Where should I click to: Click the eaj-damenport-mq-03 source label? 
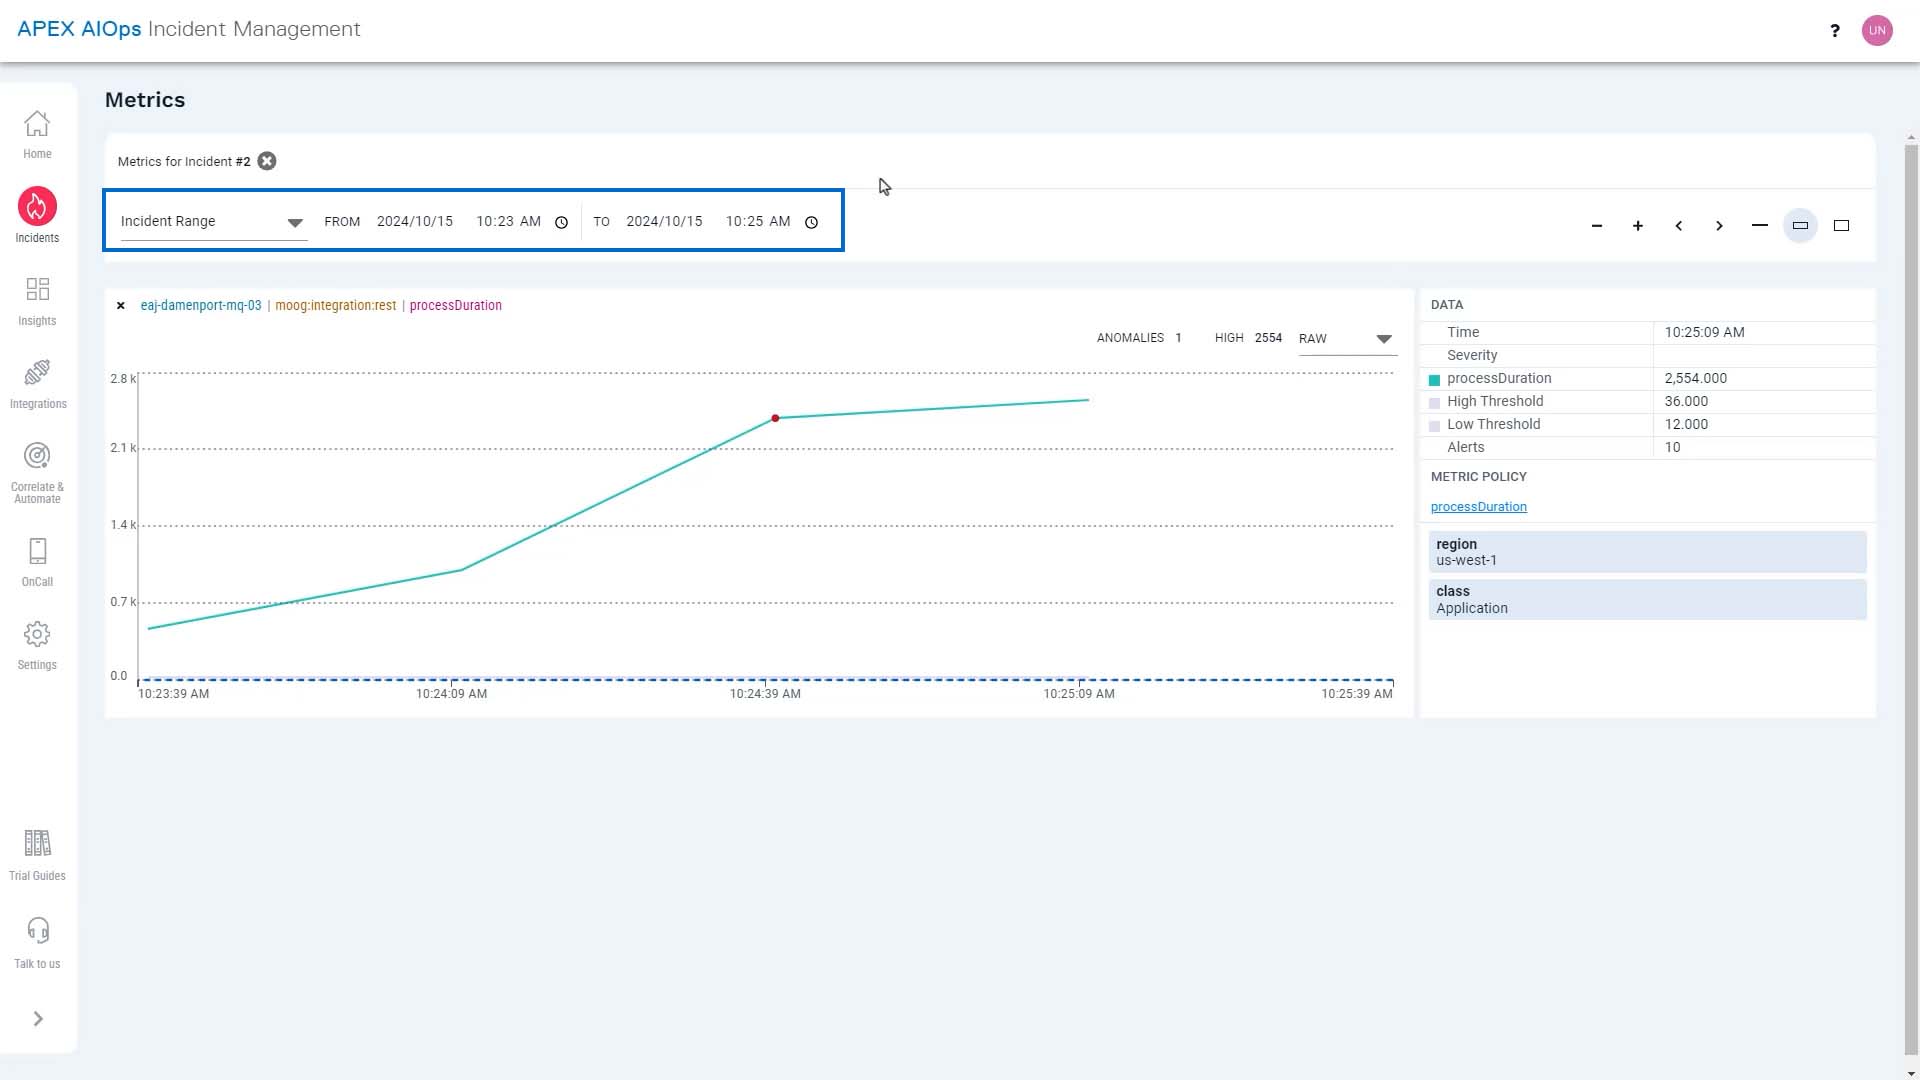201,306
